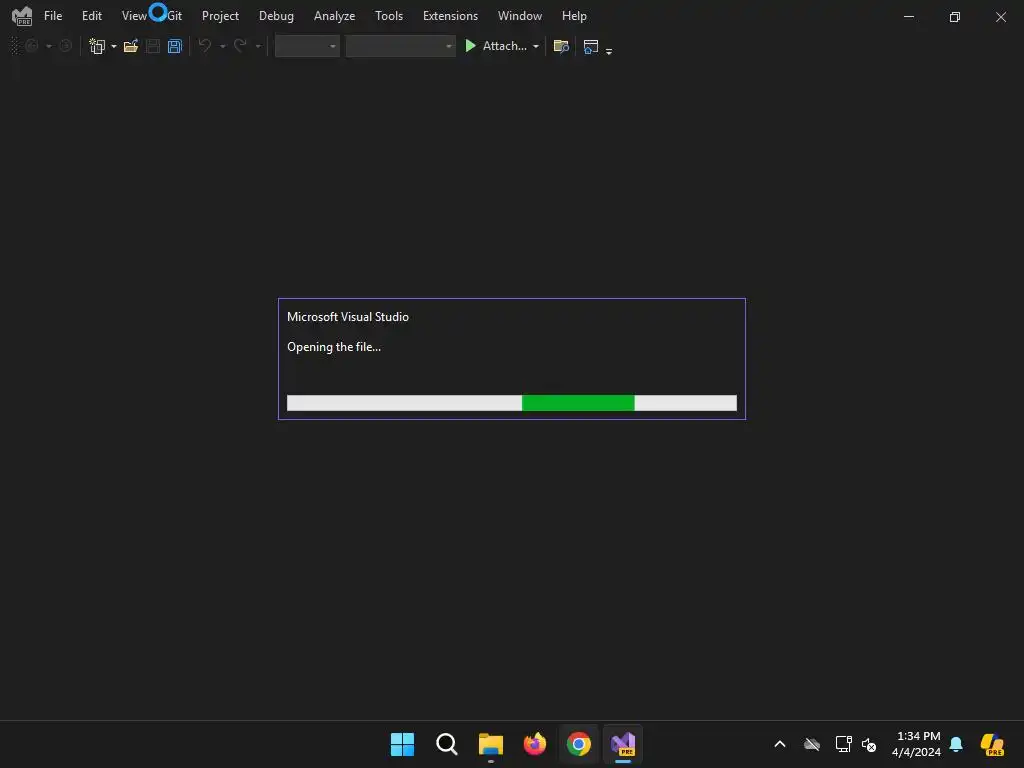Open the Tools menu
Viewport: 1024px width, 768px height.
coord(389,16)
